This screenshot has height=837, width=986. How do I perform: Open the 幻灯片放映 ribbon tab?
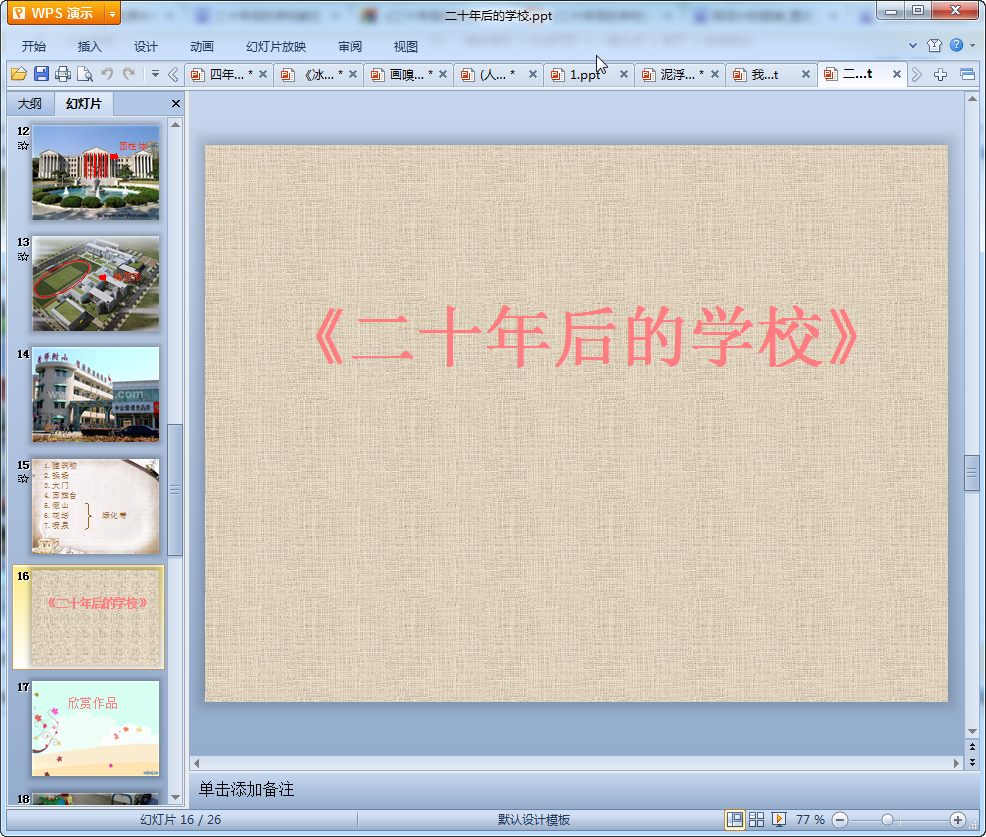[x=276, y=47]
